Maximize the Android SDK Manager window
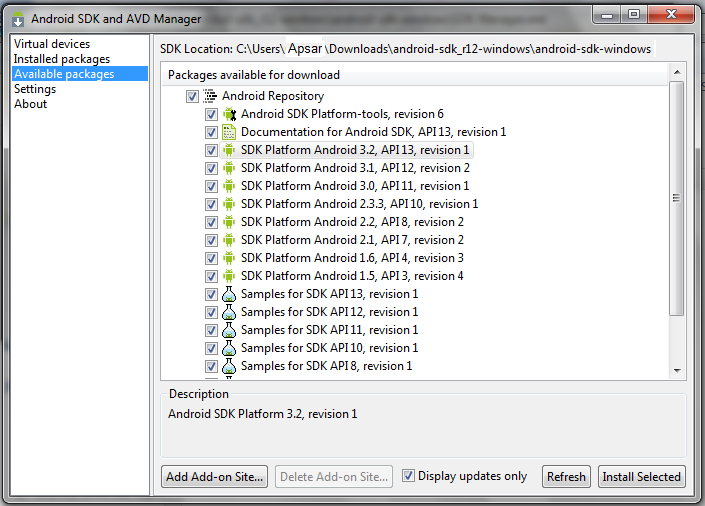Viewport: 705px width, 506px height. click(634, 15)
